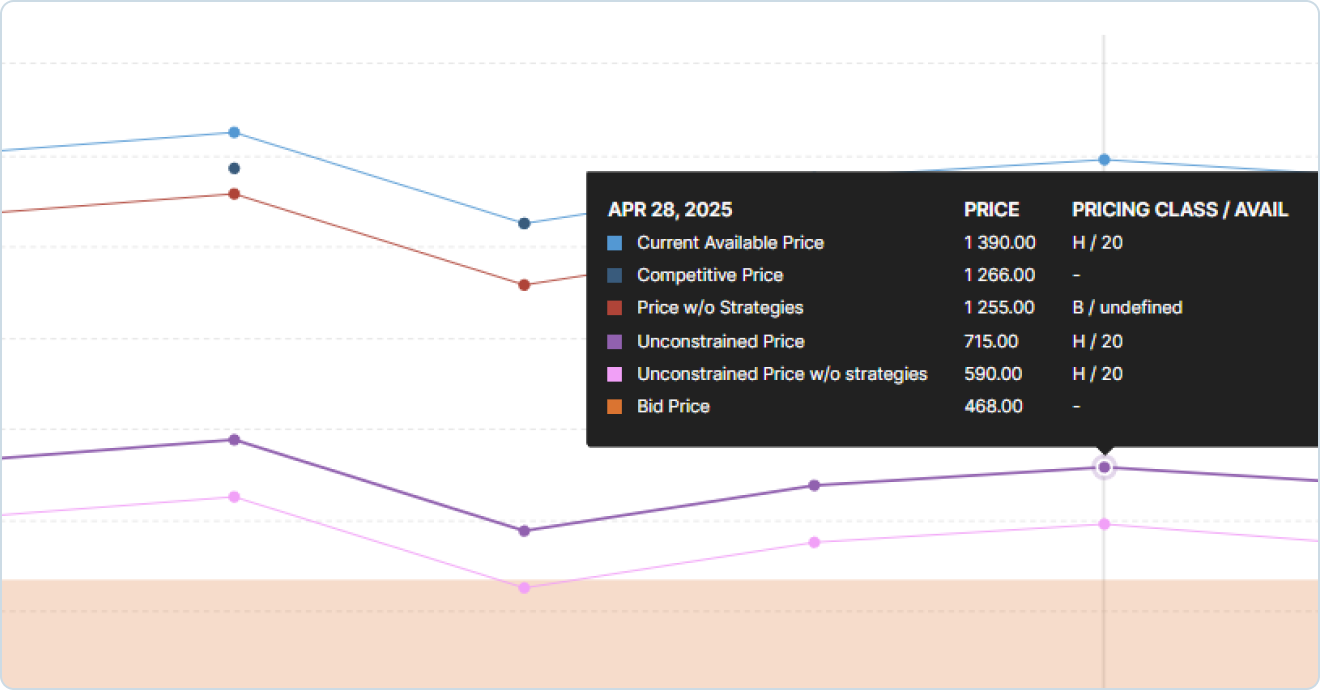Click the red Price w/o Strategies swatch
The height and width of the screenshot is (690, 1320).
[615, 308]
